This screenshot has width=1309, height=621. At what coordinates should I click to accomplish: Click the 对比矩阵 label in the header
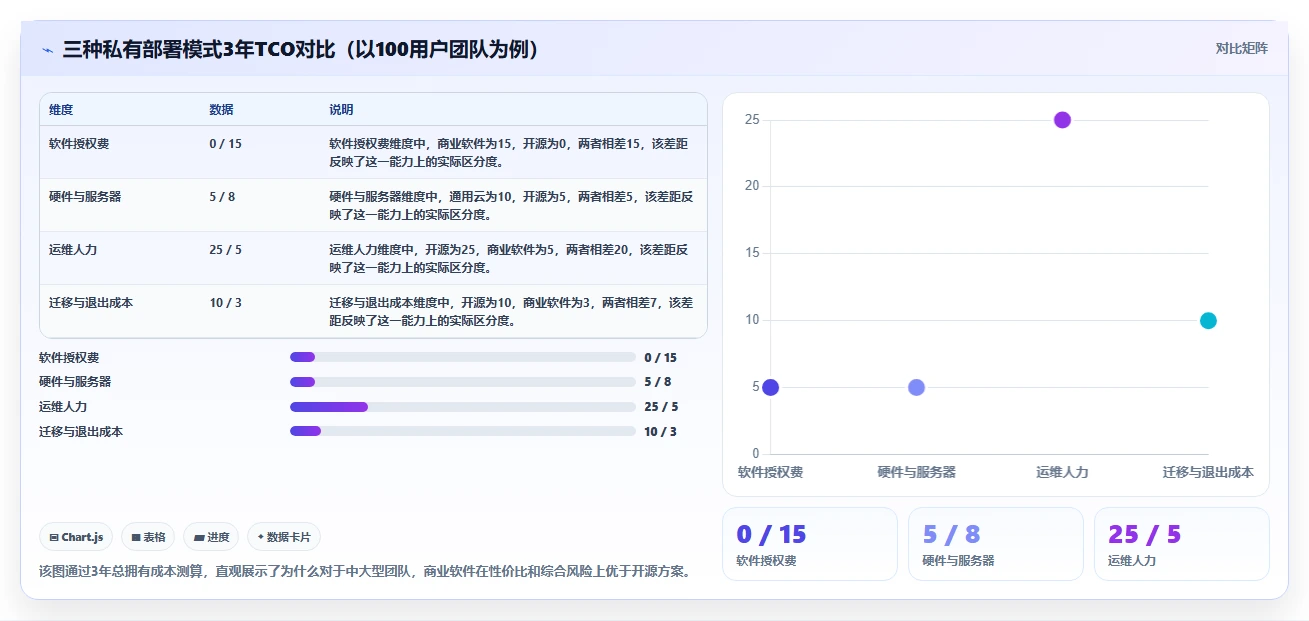pyautogui.click(x=1241, y=48)
